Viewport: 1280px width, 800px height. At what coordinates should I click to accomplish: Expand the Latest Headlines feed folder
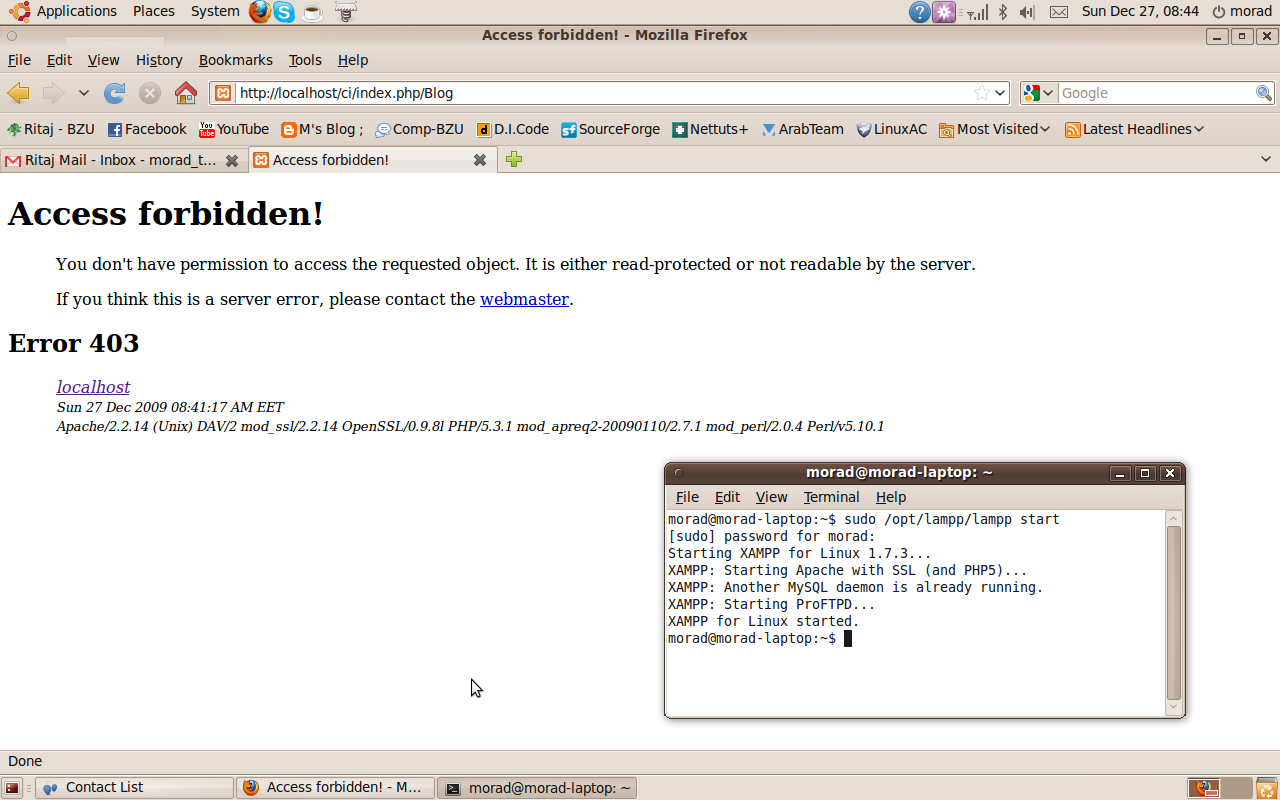tap(1134, 129)
